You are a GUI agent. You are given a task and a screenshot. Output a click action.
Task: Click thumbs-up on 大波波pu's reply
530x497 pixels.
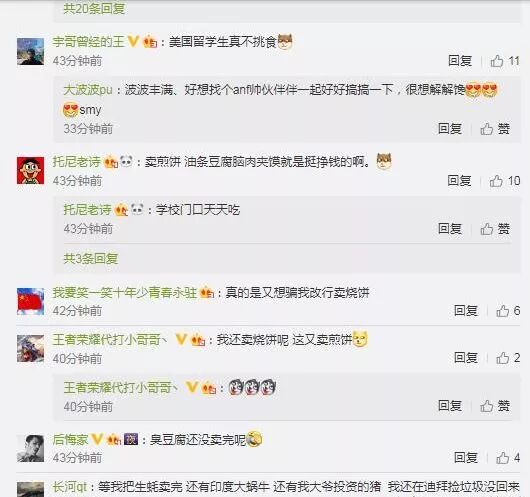pyautogui.click(x=495, y=129)
